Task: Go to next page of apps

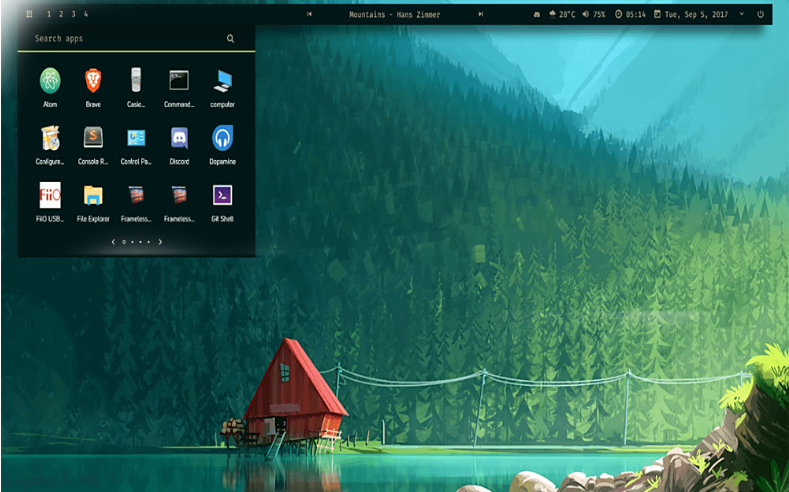Action: (160, 241)
